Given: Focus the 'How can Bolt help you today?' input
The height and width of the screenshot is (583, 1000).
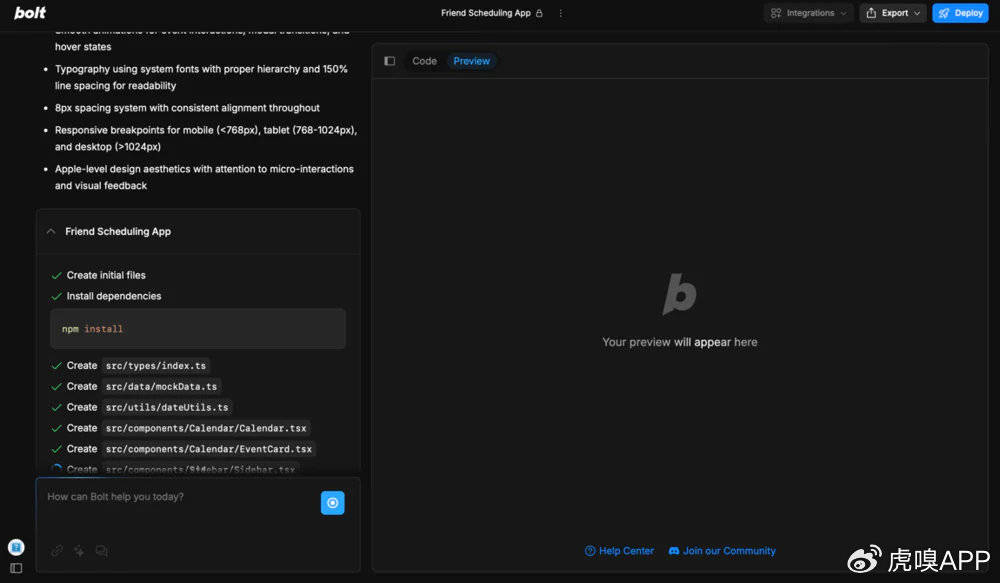Looking at the screenshot, I should click(x=179, y=497).
